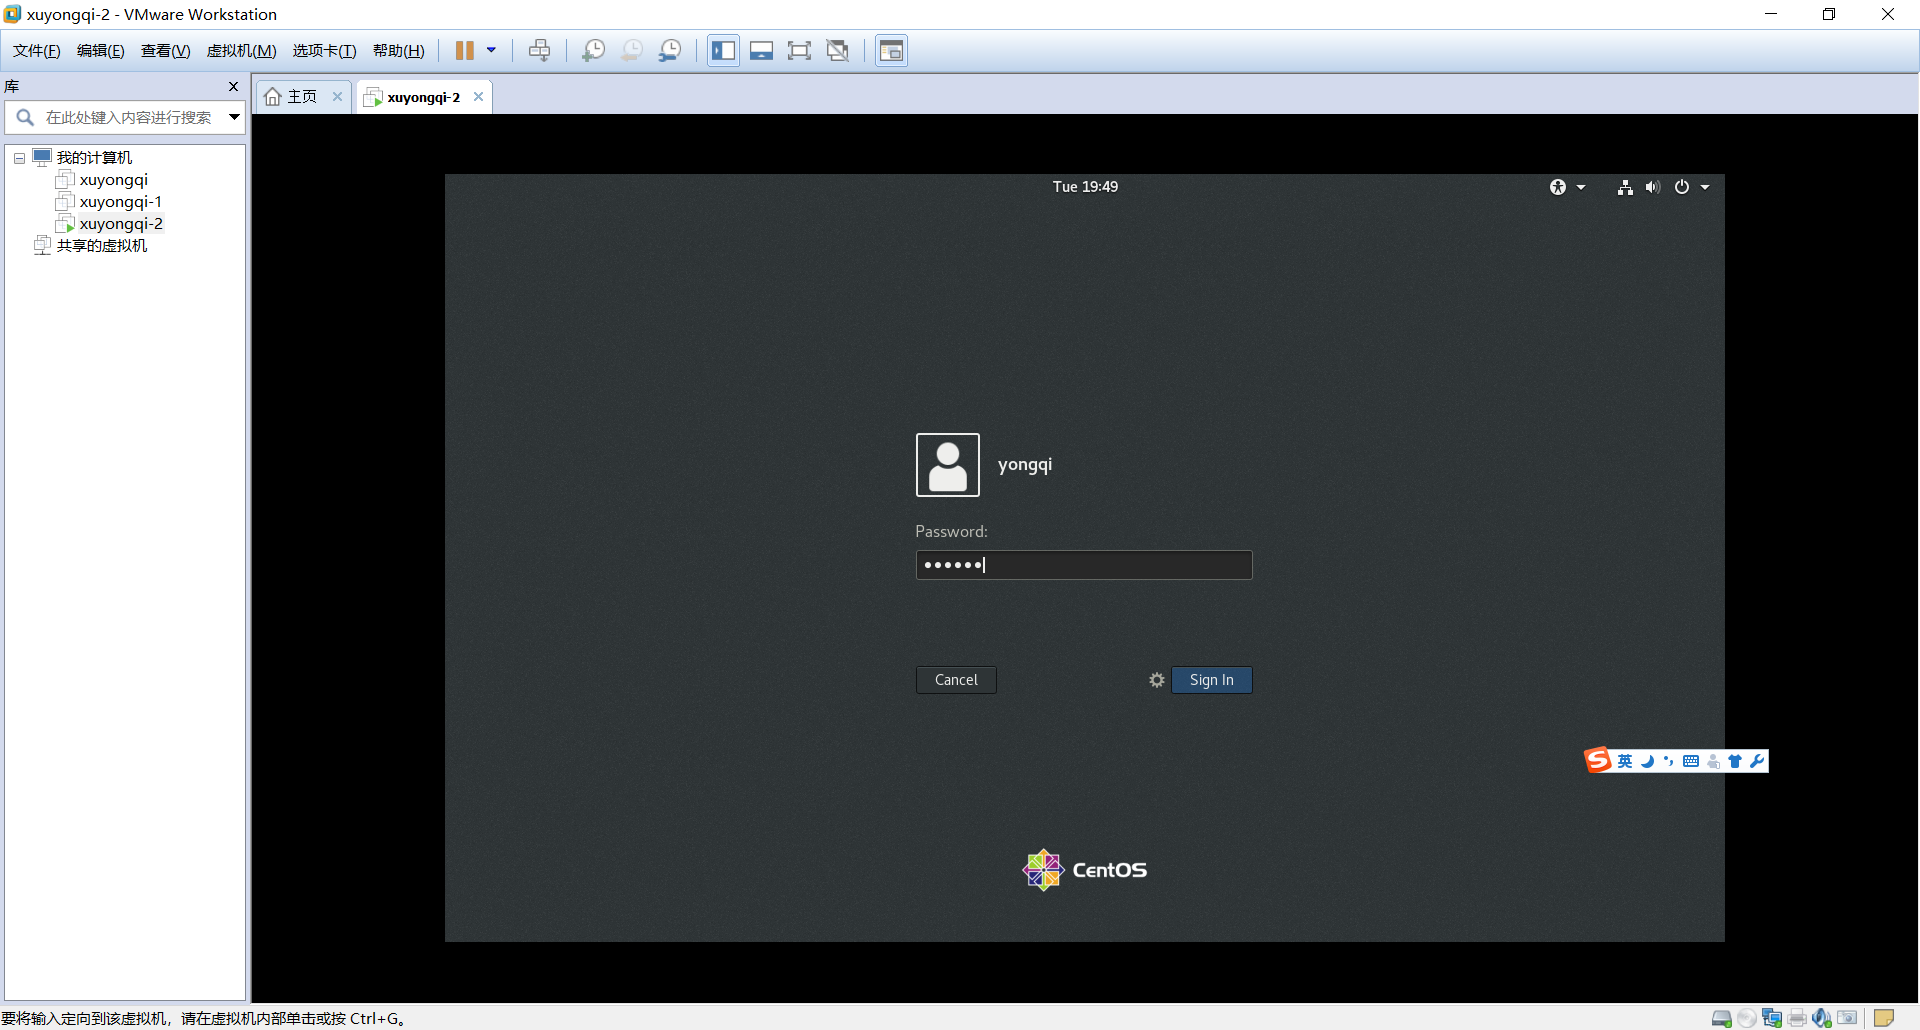The width and height of the screenshot is (1920, 1030).
Task: Enter full screen mode
Action: pyautogui.click(x=800, y=51)
